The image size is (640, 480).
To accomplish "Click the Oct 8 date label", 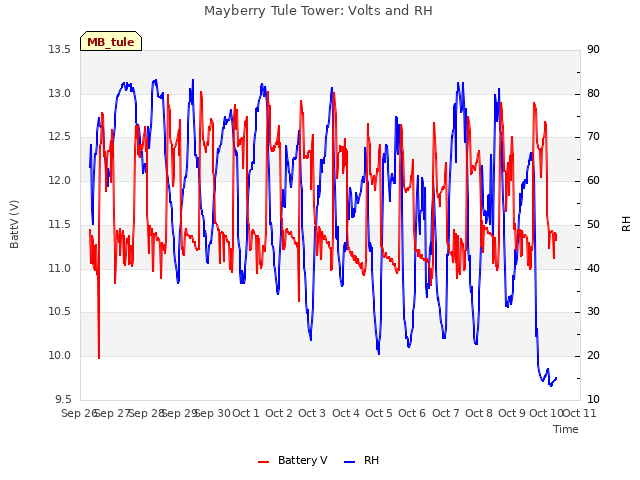I will coord(479,413).
